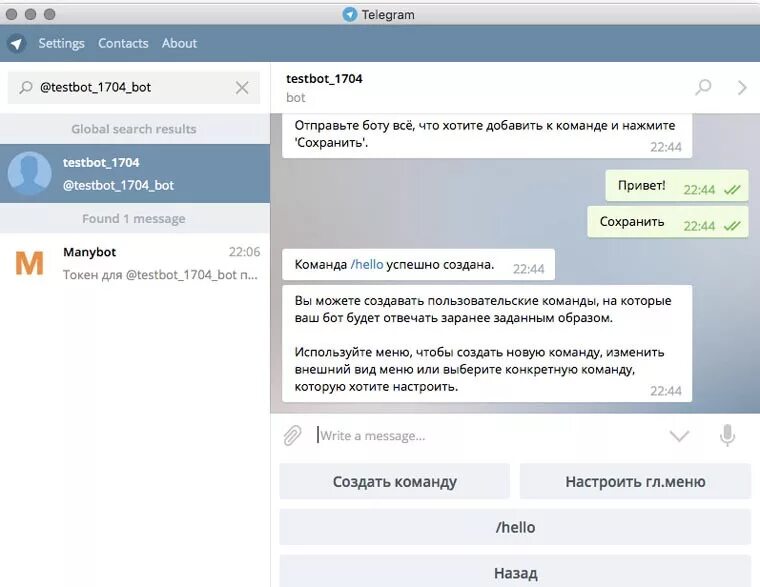The image size is (760, 587).
Task: Click the testbot_1704 chat header title
Action: (x=324, y=79)
